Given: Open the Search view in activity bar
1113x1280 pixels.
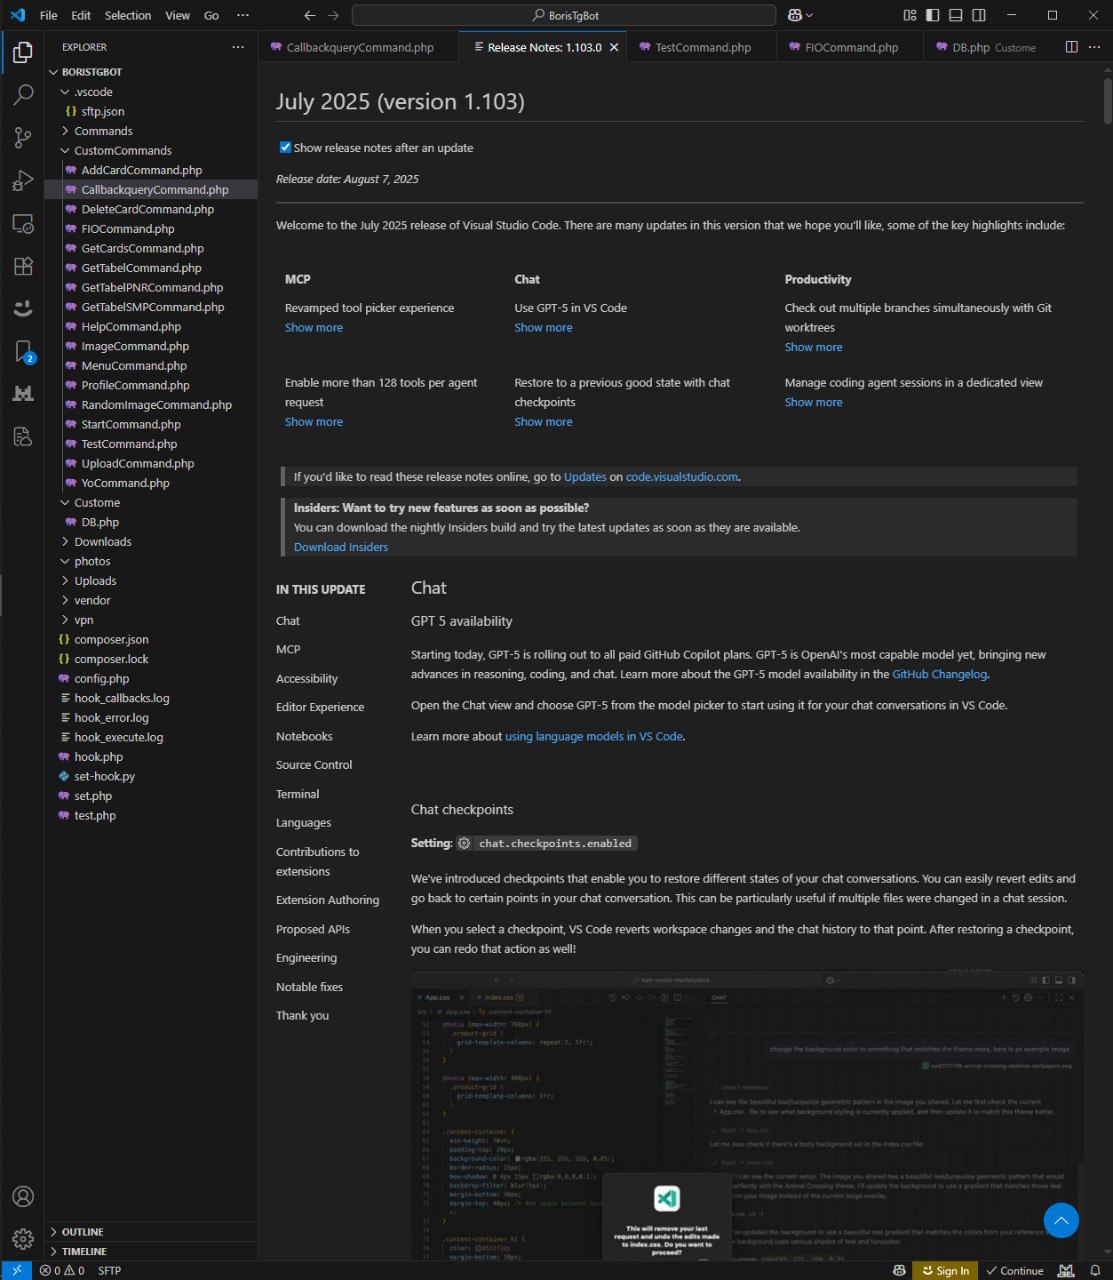Looking at the screenshot, I should click(x=22, y=95).
